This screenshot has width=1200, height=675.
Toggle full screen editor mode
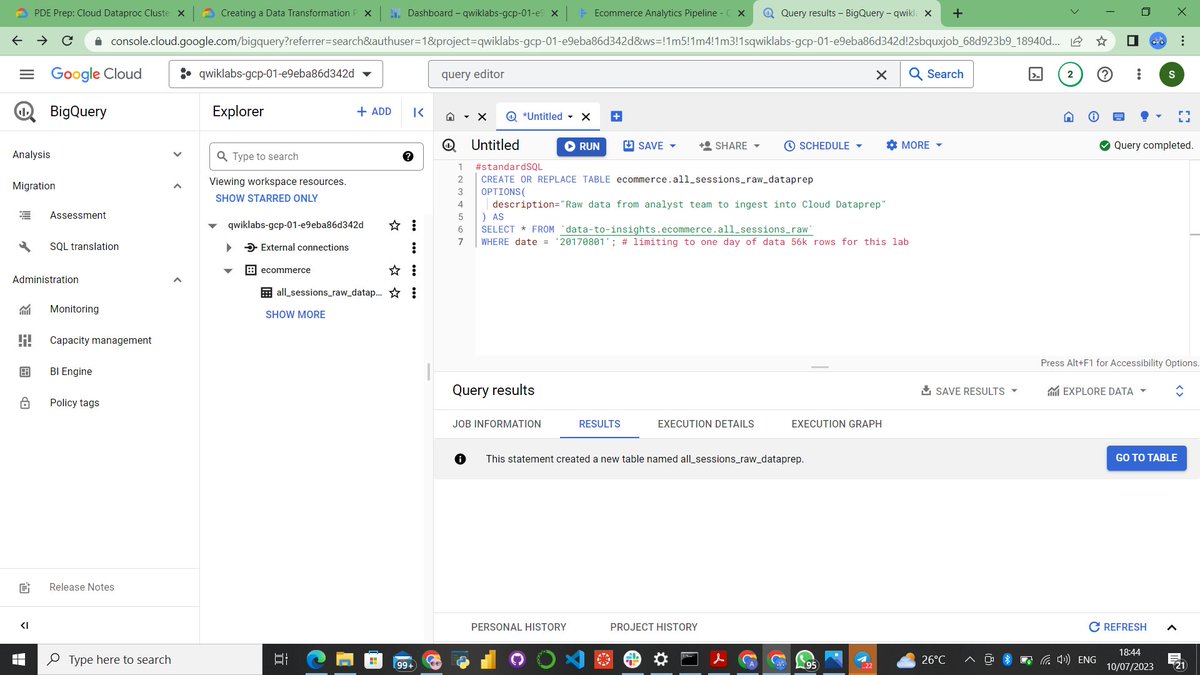coord(1184,116)
